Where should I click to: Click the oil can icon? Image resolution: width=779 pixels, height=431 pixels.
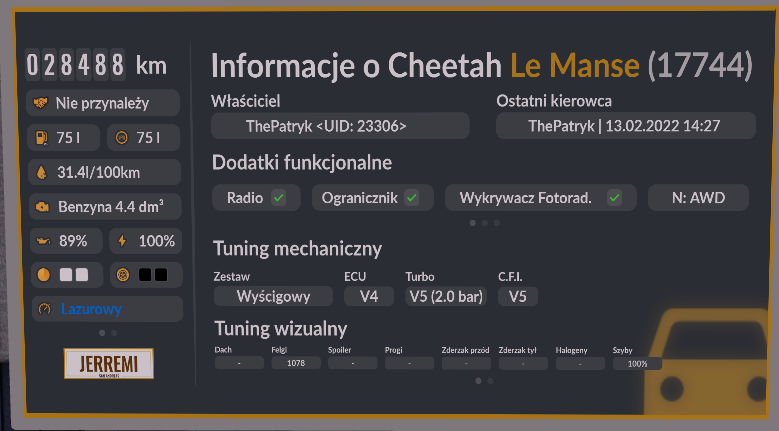pos(44,241)
